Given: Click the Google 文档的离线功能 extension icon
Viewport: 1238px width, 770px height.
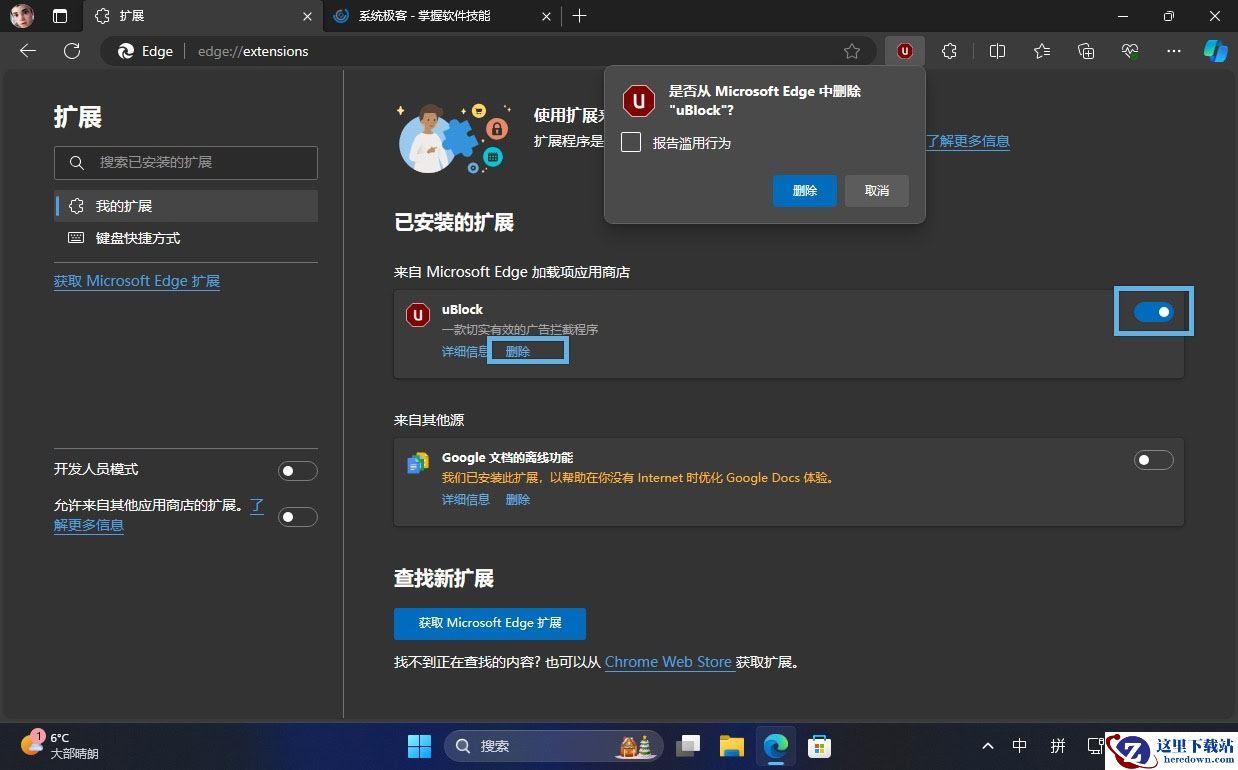Looking at the screenshot, I should click(418, 463).
